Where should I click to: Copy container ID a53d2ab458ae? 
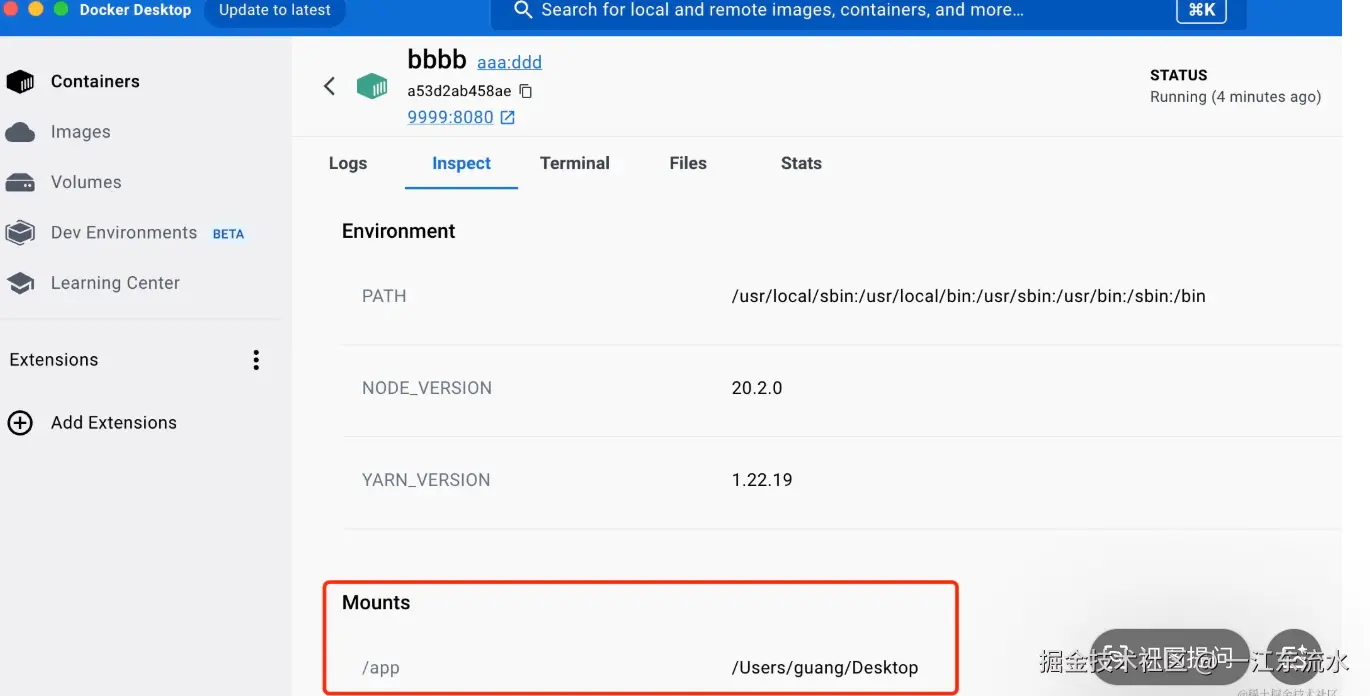click(x=526, y=91)
